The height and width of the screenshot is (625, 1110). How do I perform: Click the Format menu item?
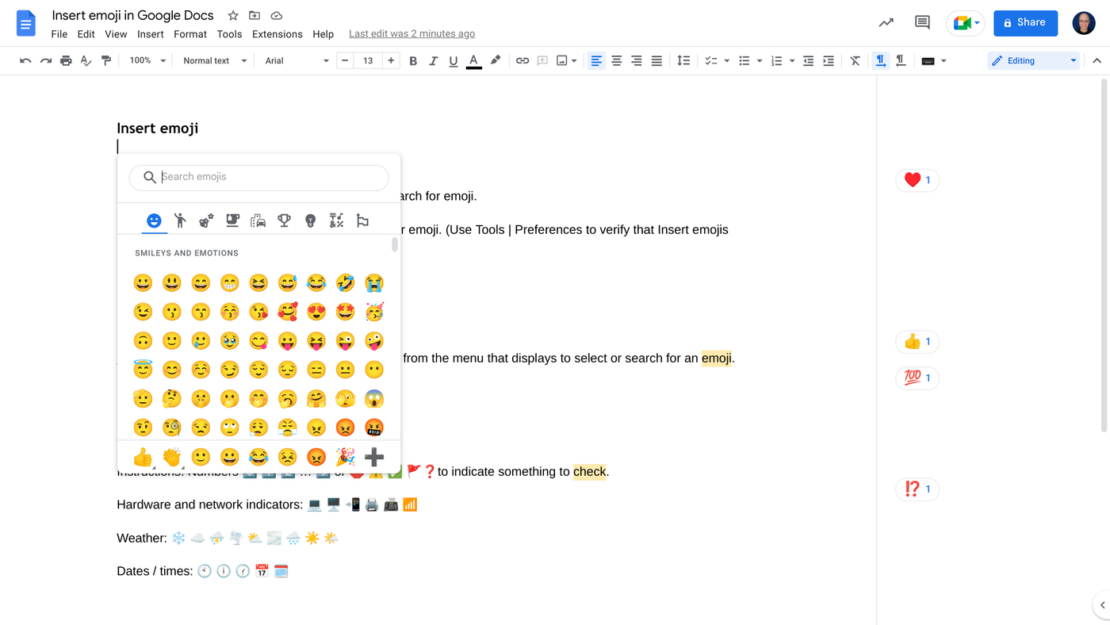[x=190, y=33]
